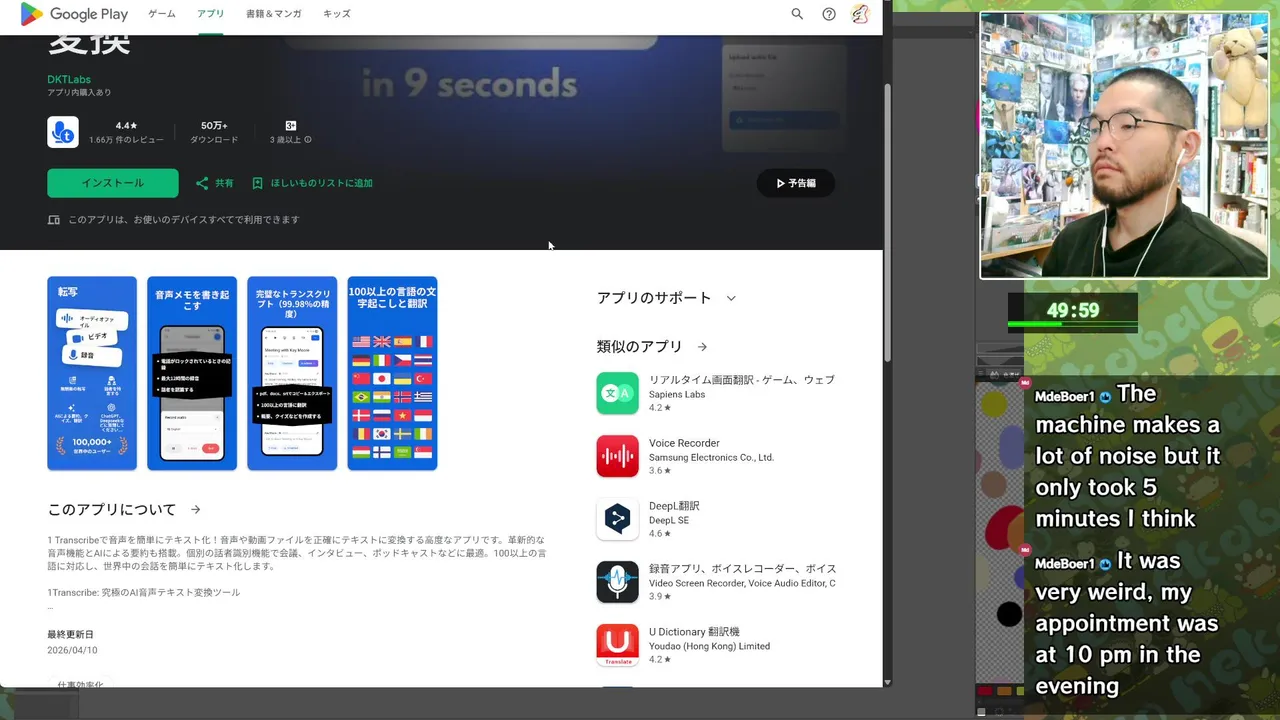
Task: Click U Dictionary 翻訳機 app title
Action: (x=694, y=632)
